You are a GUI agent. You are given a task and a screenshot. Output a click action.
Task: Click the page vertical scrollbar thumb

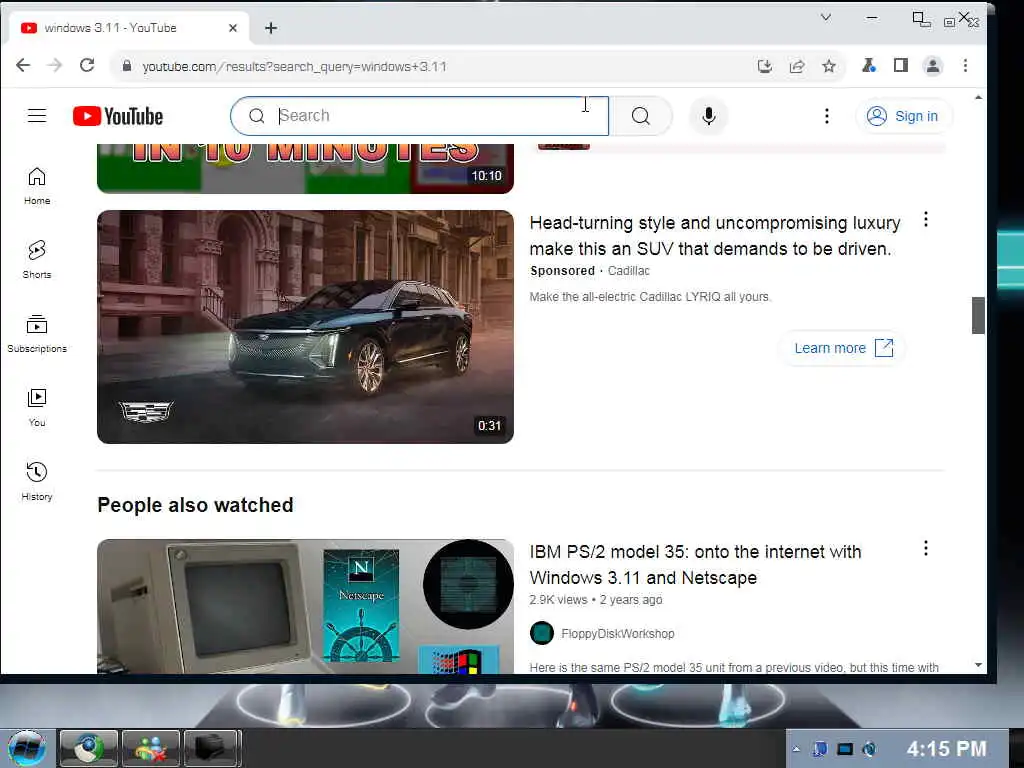click(978, 315)
